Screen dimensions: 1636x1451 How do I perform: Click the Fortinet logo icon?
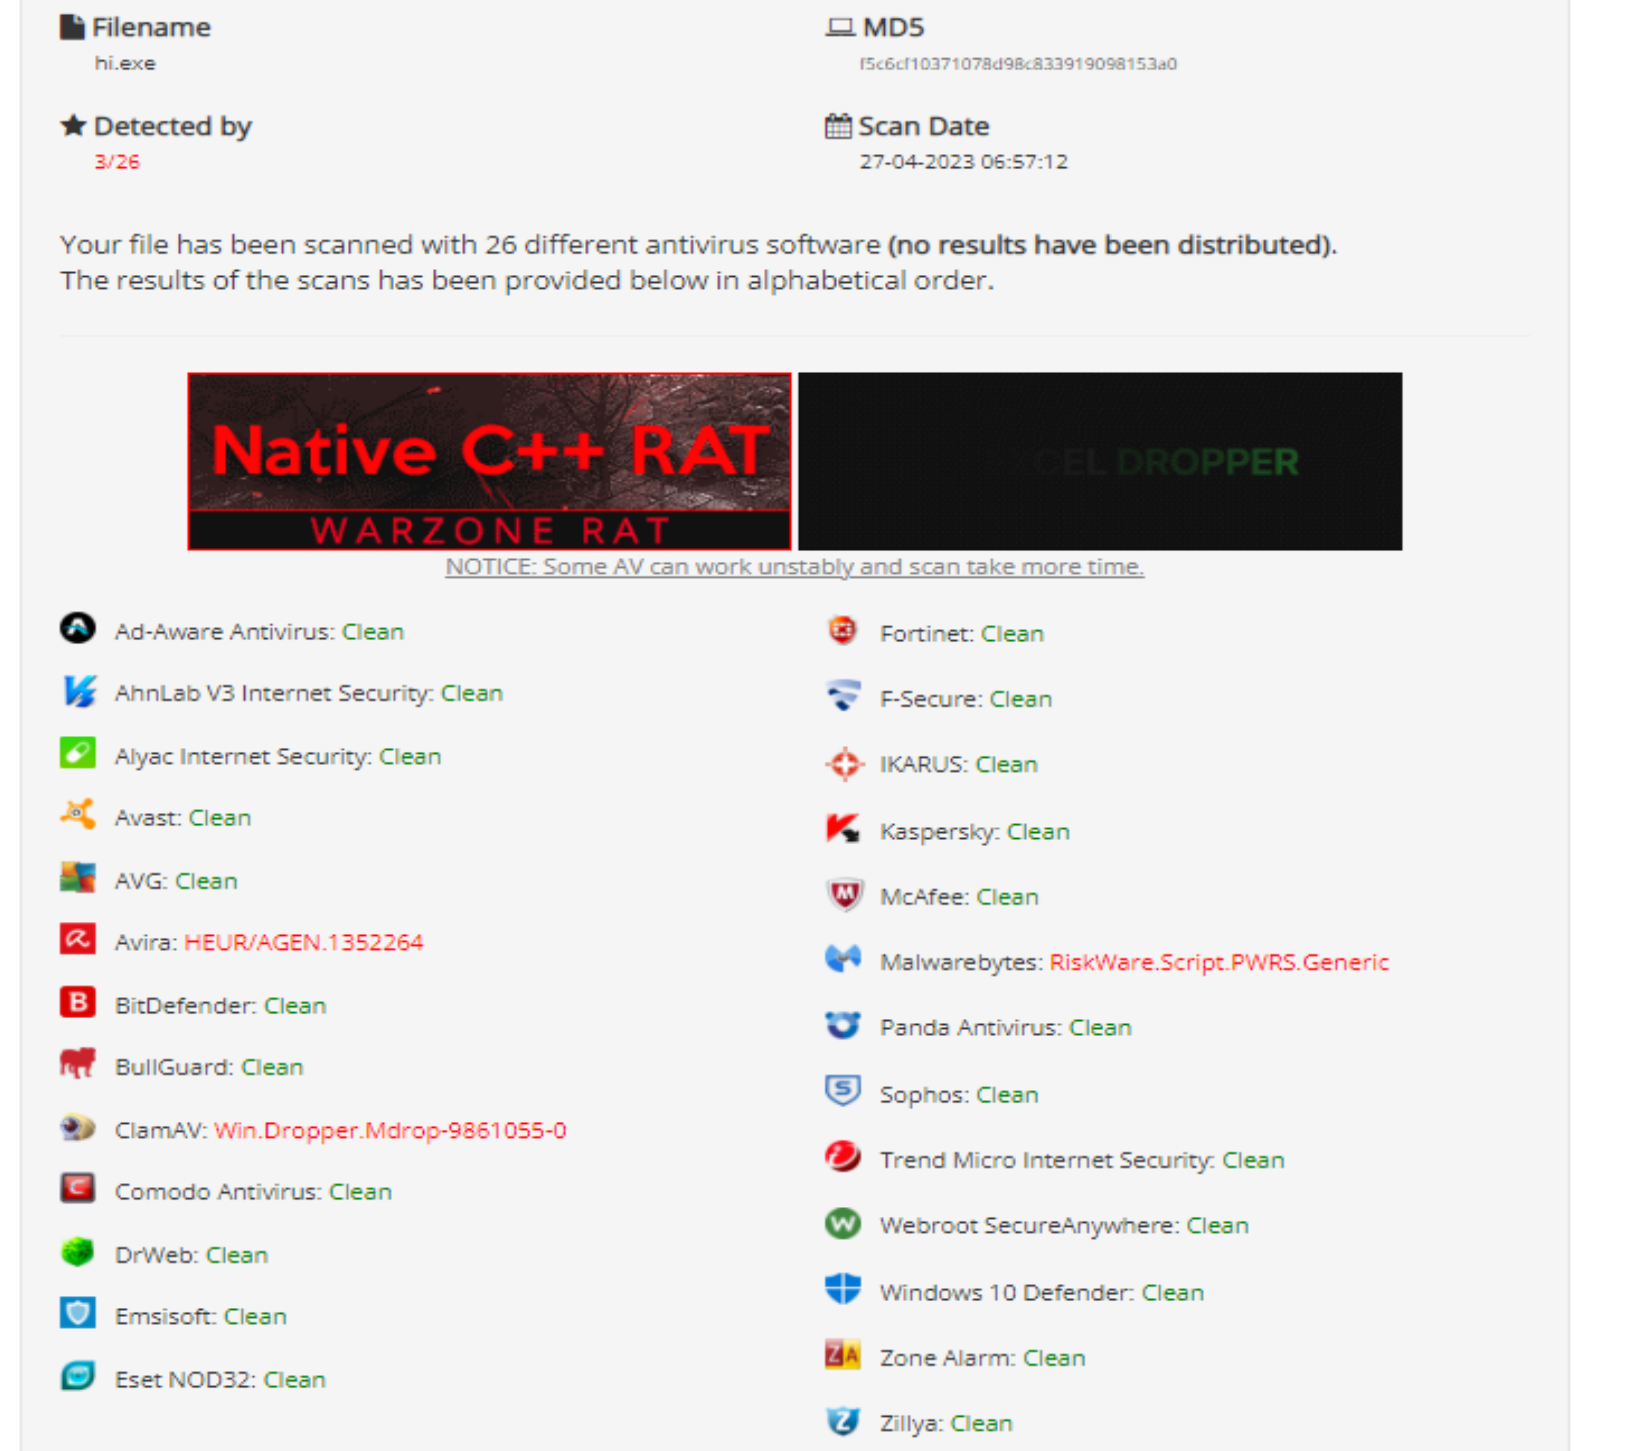843,631
